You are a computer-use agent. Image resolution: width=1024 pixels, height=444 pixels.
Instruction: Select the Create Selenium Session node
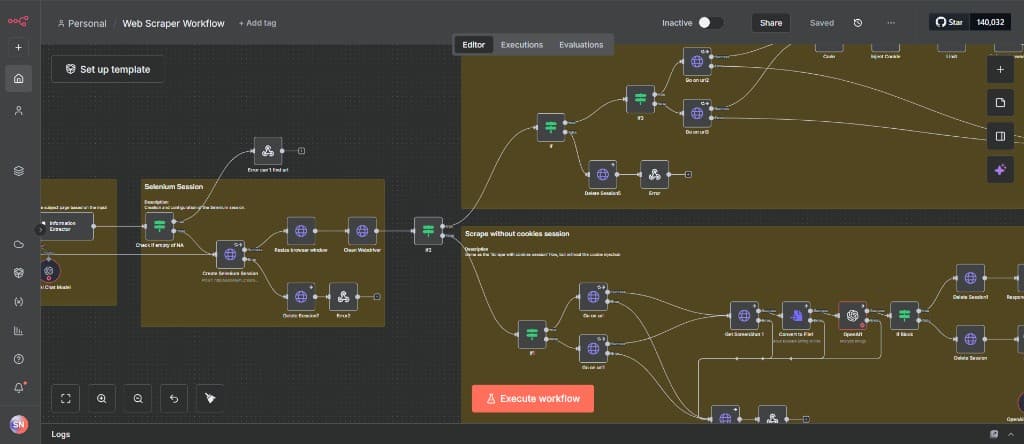click(231, 254)
